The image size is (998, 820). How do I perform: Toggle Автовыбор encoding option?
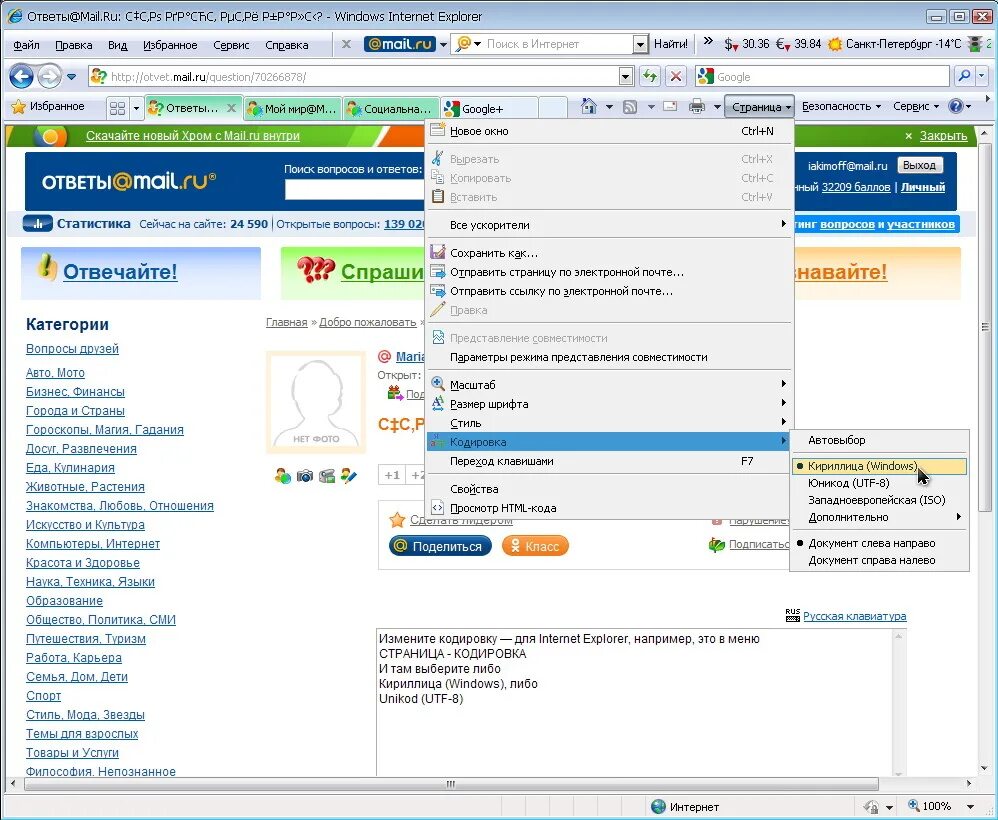(x=879, y=440)
